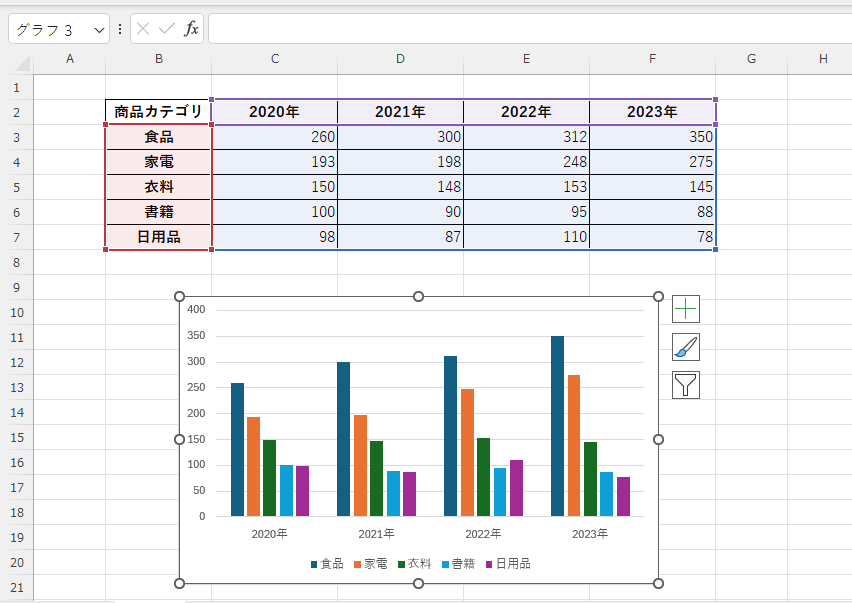Click the chart's right-middle resize handle
The width and height of the screenshot is (852, 603).
pyautogui.click(x=658, y=439)
